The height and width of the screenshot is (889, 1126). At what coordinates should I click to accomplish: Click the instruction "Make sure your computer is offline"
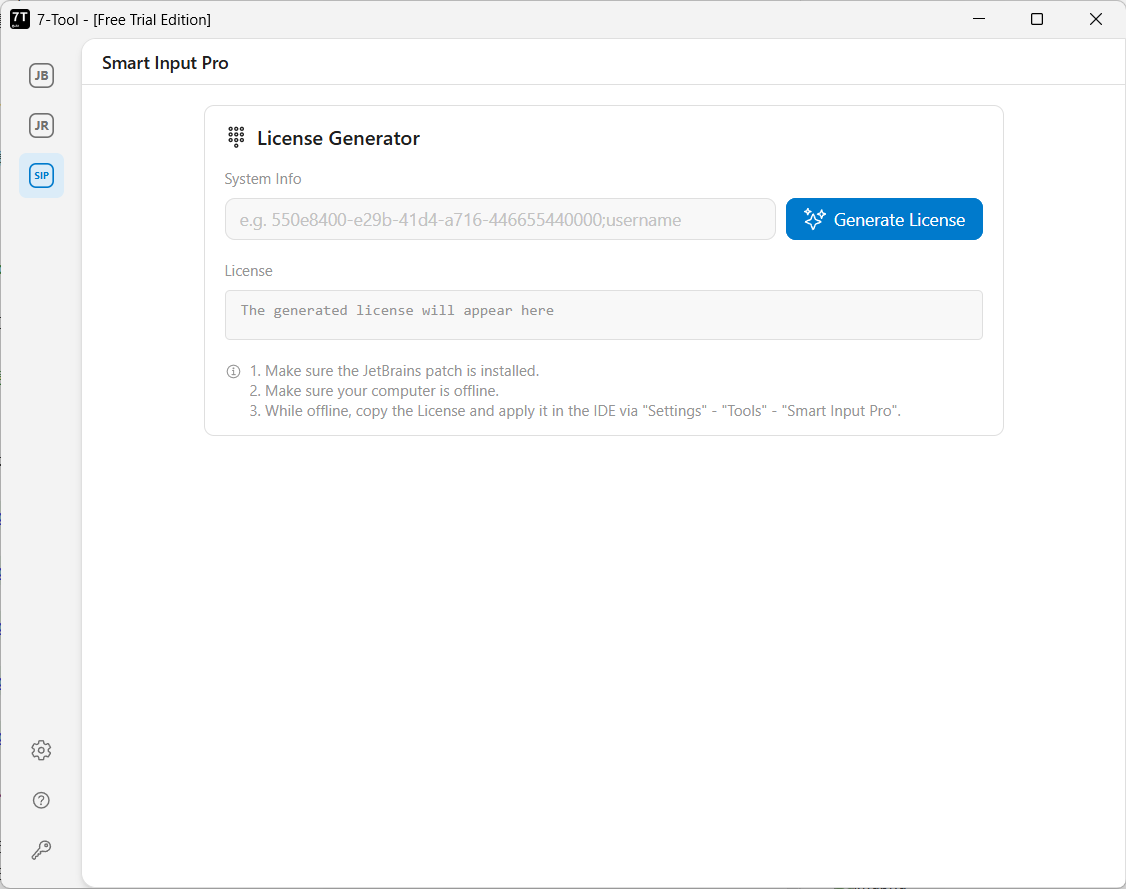tap(374, 391)
